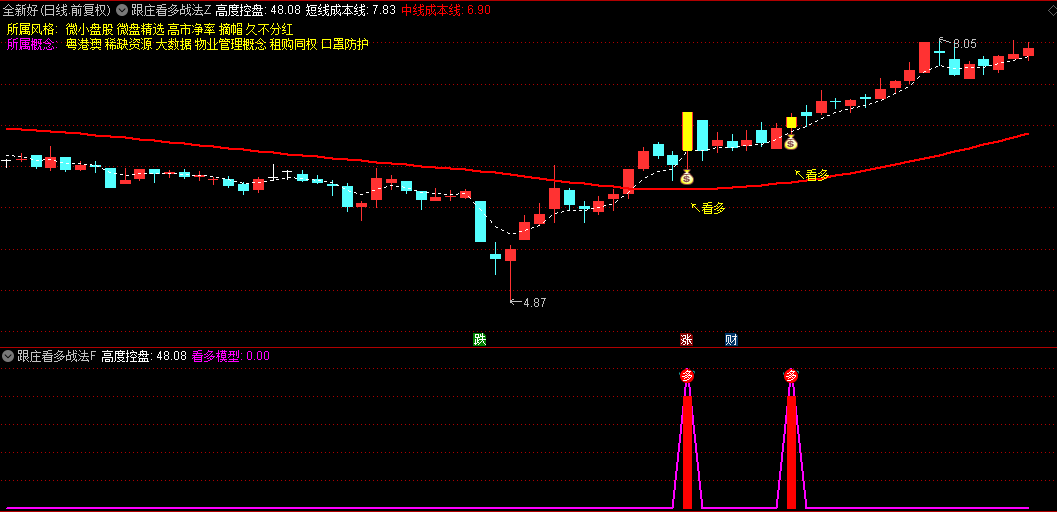This screenshot has width=1057, height=512.
Task: Click the 摘帽 style tag
Action: [231, 30]
